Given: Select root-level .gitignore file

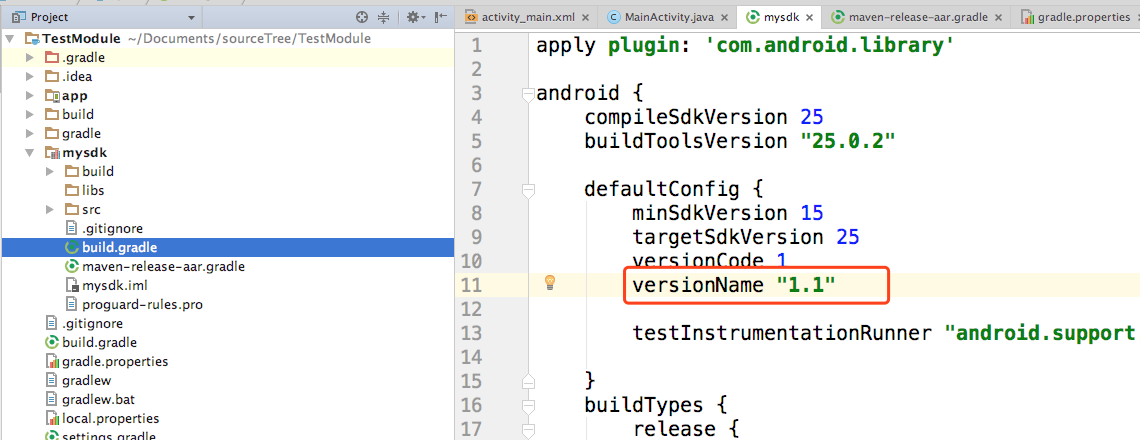Looking at the screenshot, I should coord(92,323).
